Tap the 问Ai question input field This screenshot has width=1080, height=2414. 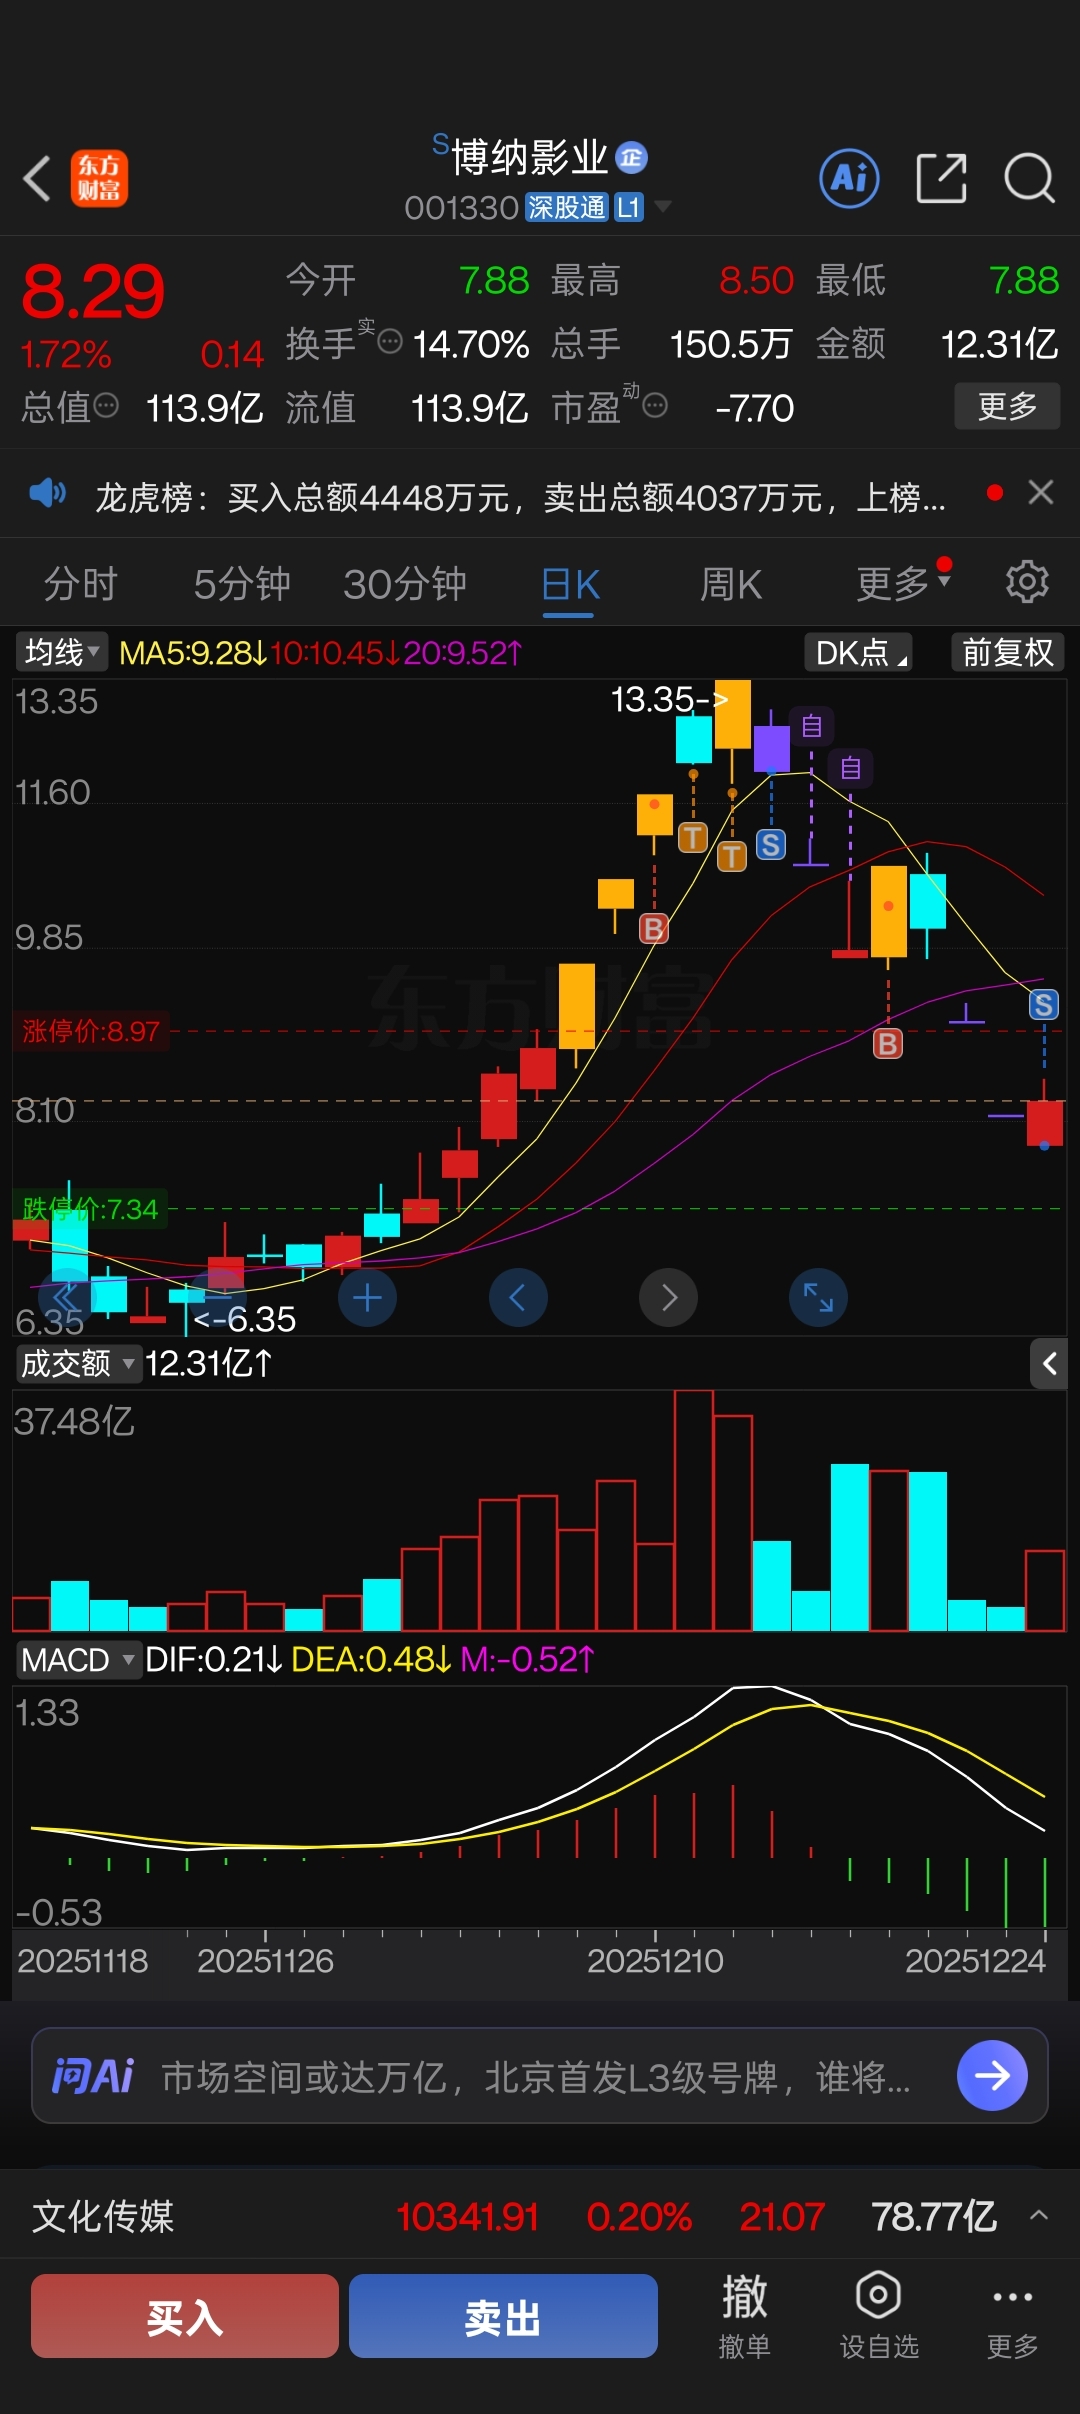(535, 2077)
